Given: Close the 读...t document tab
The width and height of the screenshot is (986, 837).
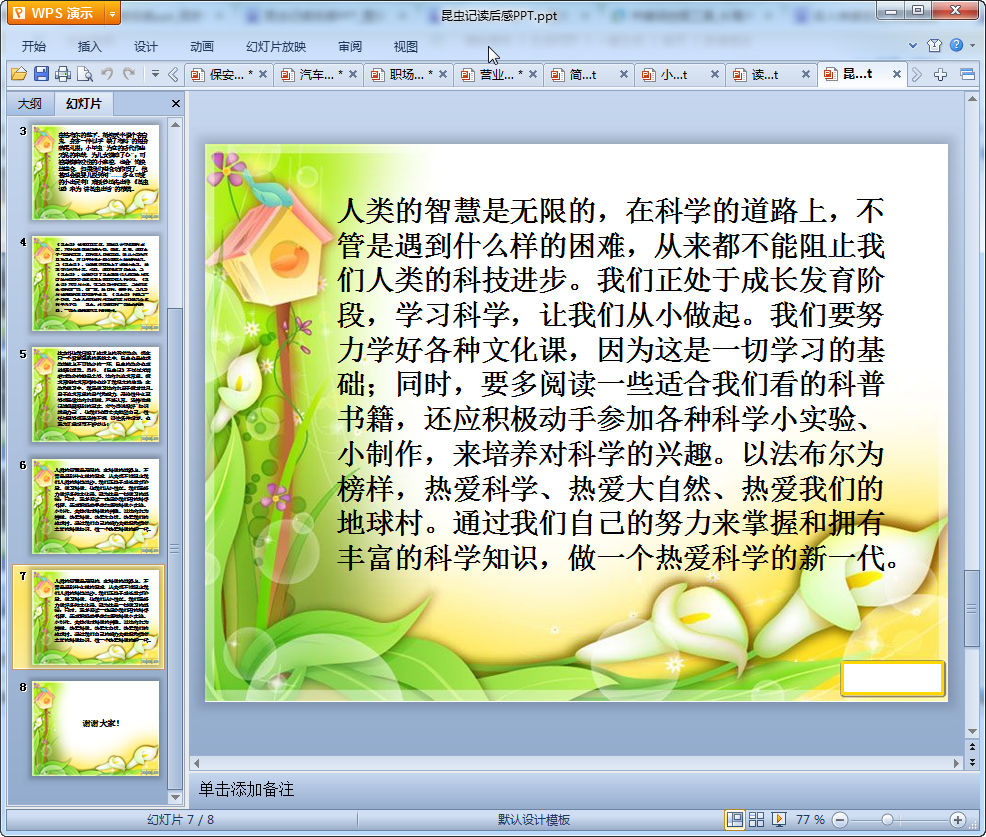Looking at the screenshot, I should (806, 74).
